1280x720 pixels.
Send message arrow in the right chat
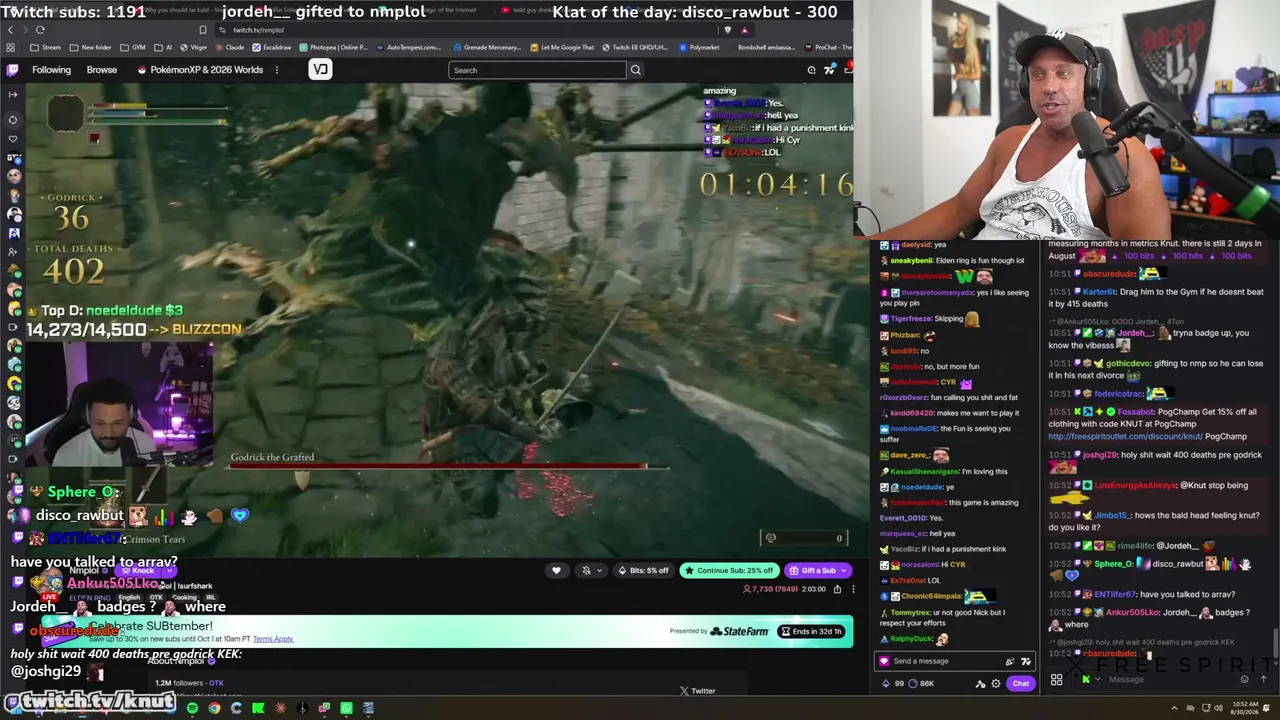coord(1263,679)
